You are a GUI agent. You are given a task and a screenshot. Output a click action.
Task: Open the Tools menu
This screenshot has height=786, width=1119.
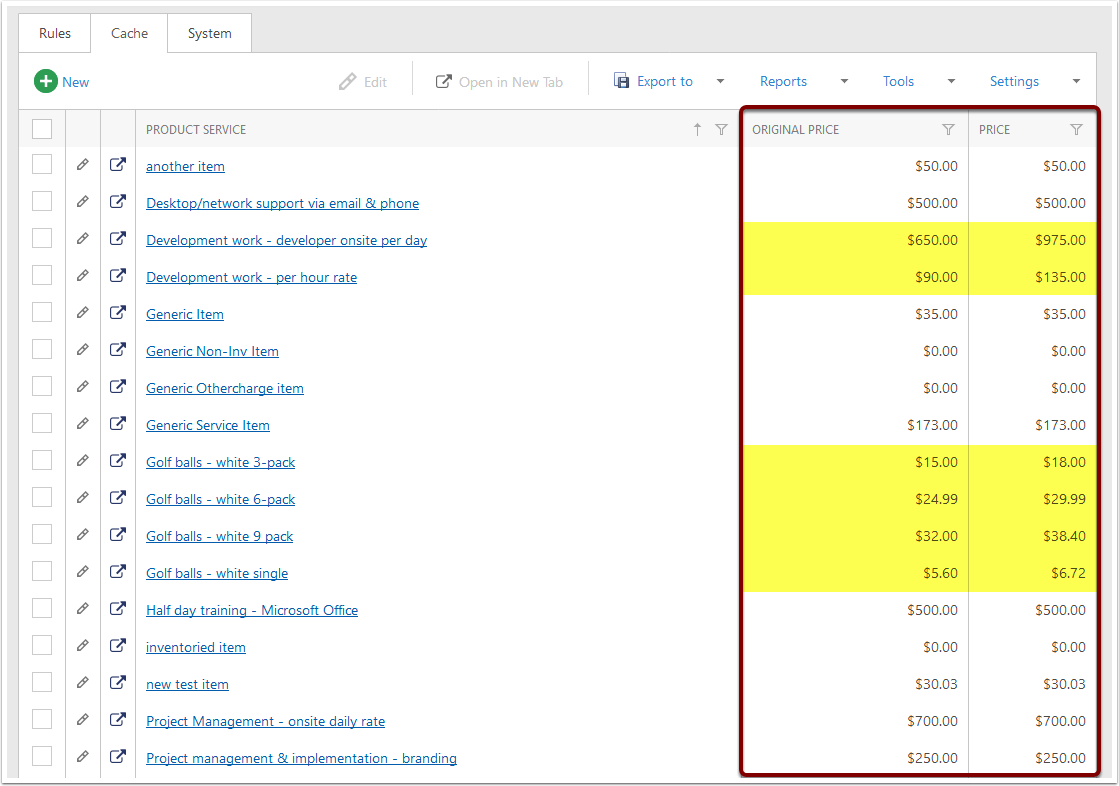[x=898, y=81]
